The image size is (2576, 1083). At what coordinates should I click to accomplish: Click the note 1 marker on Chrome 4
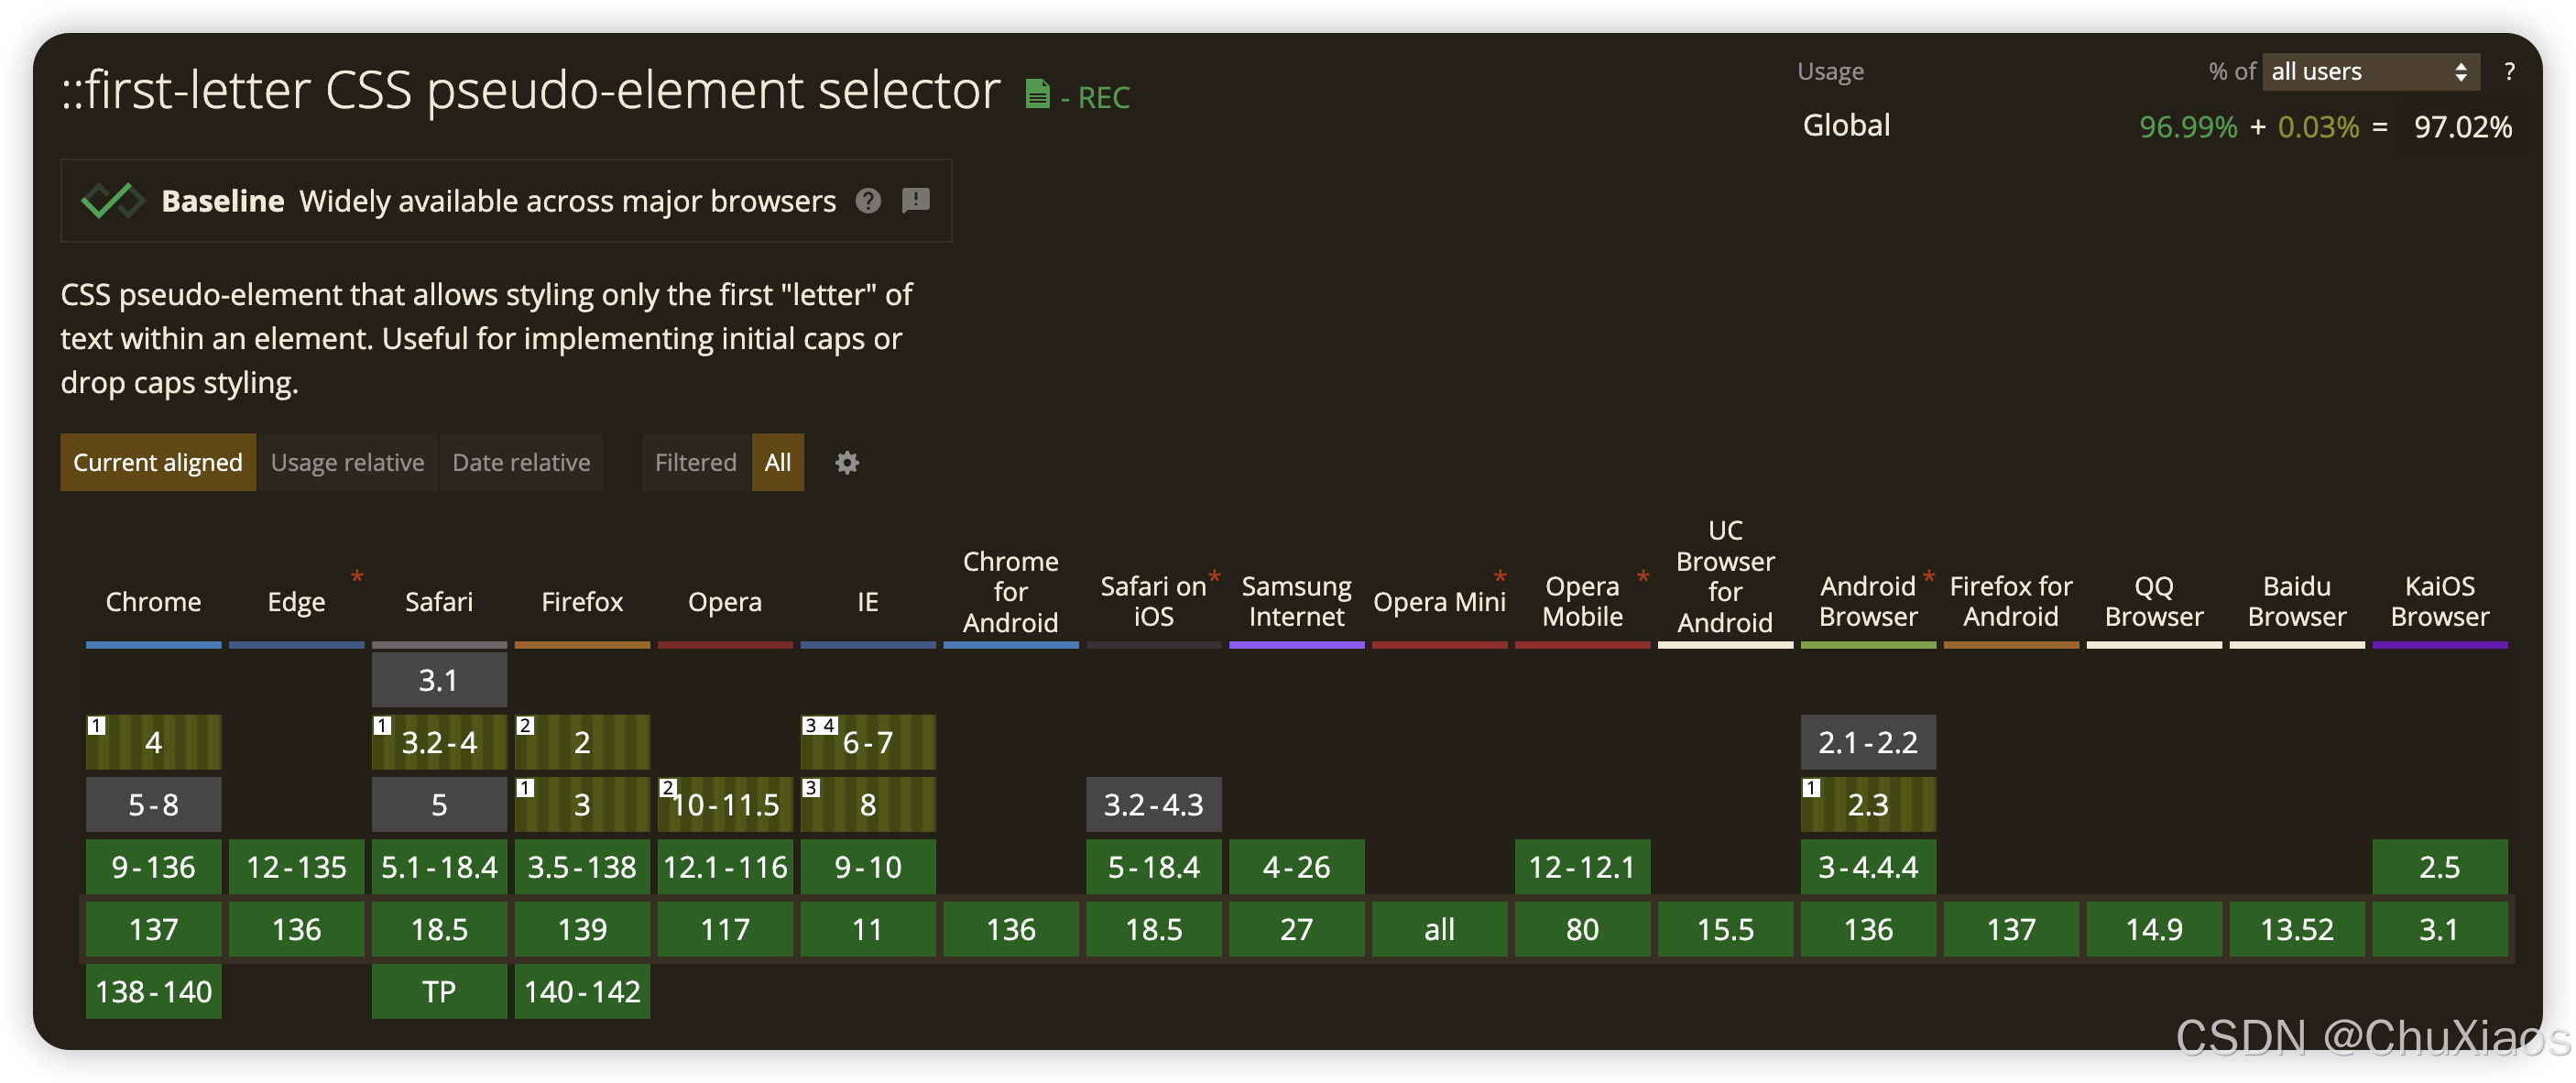(97, 726)
